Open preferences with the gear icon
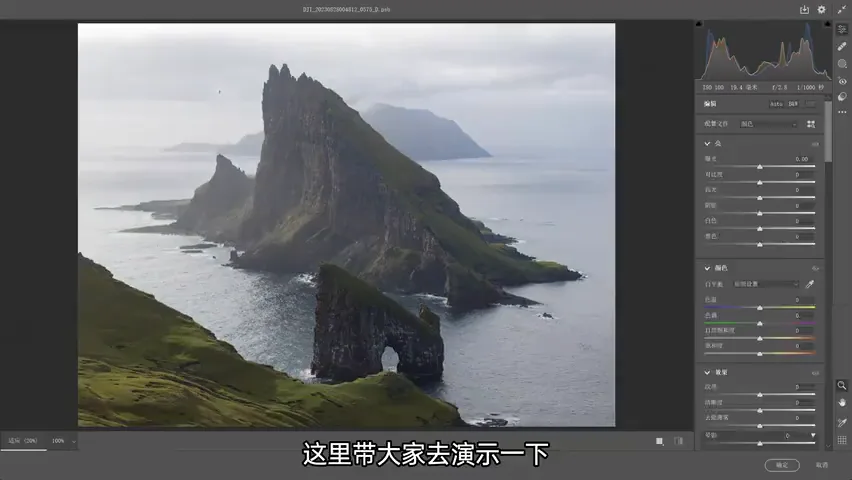The image size is (852, 480). pyautogui.click(x=822, y=9)
